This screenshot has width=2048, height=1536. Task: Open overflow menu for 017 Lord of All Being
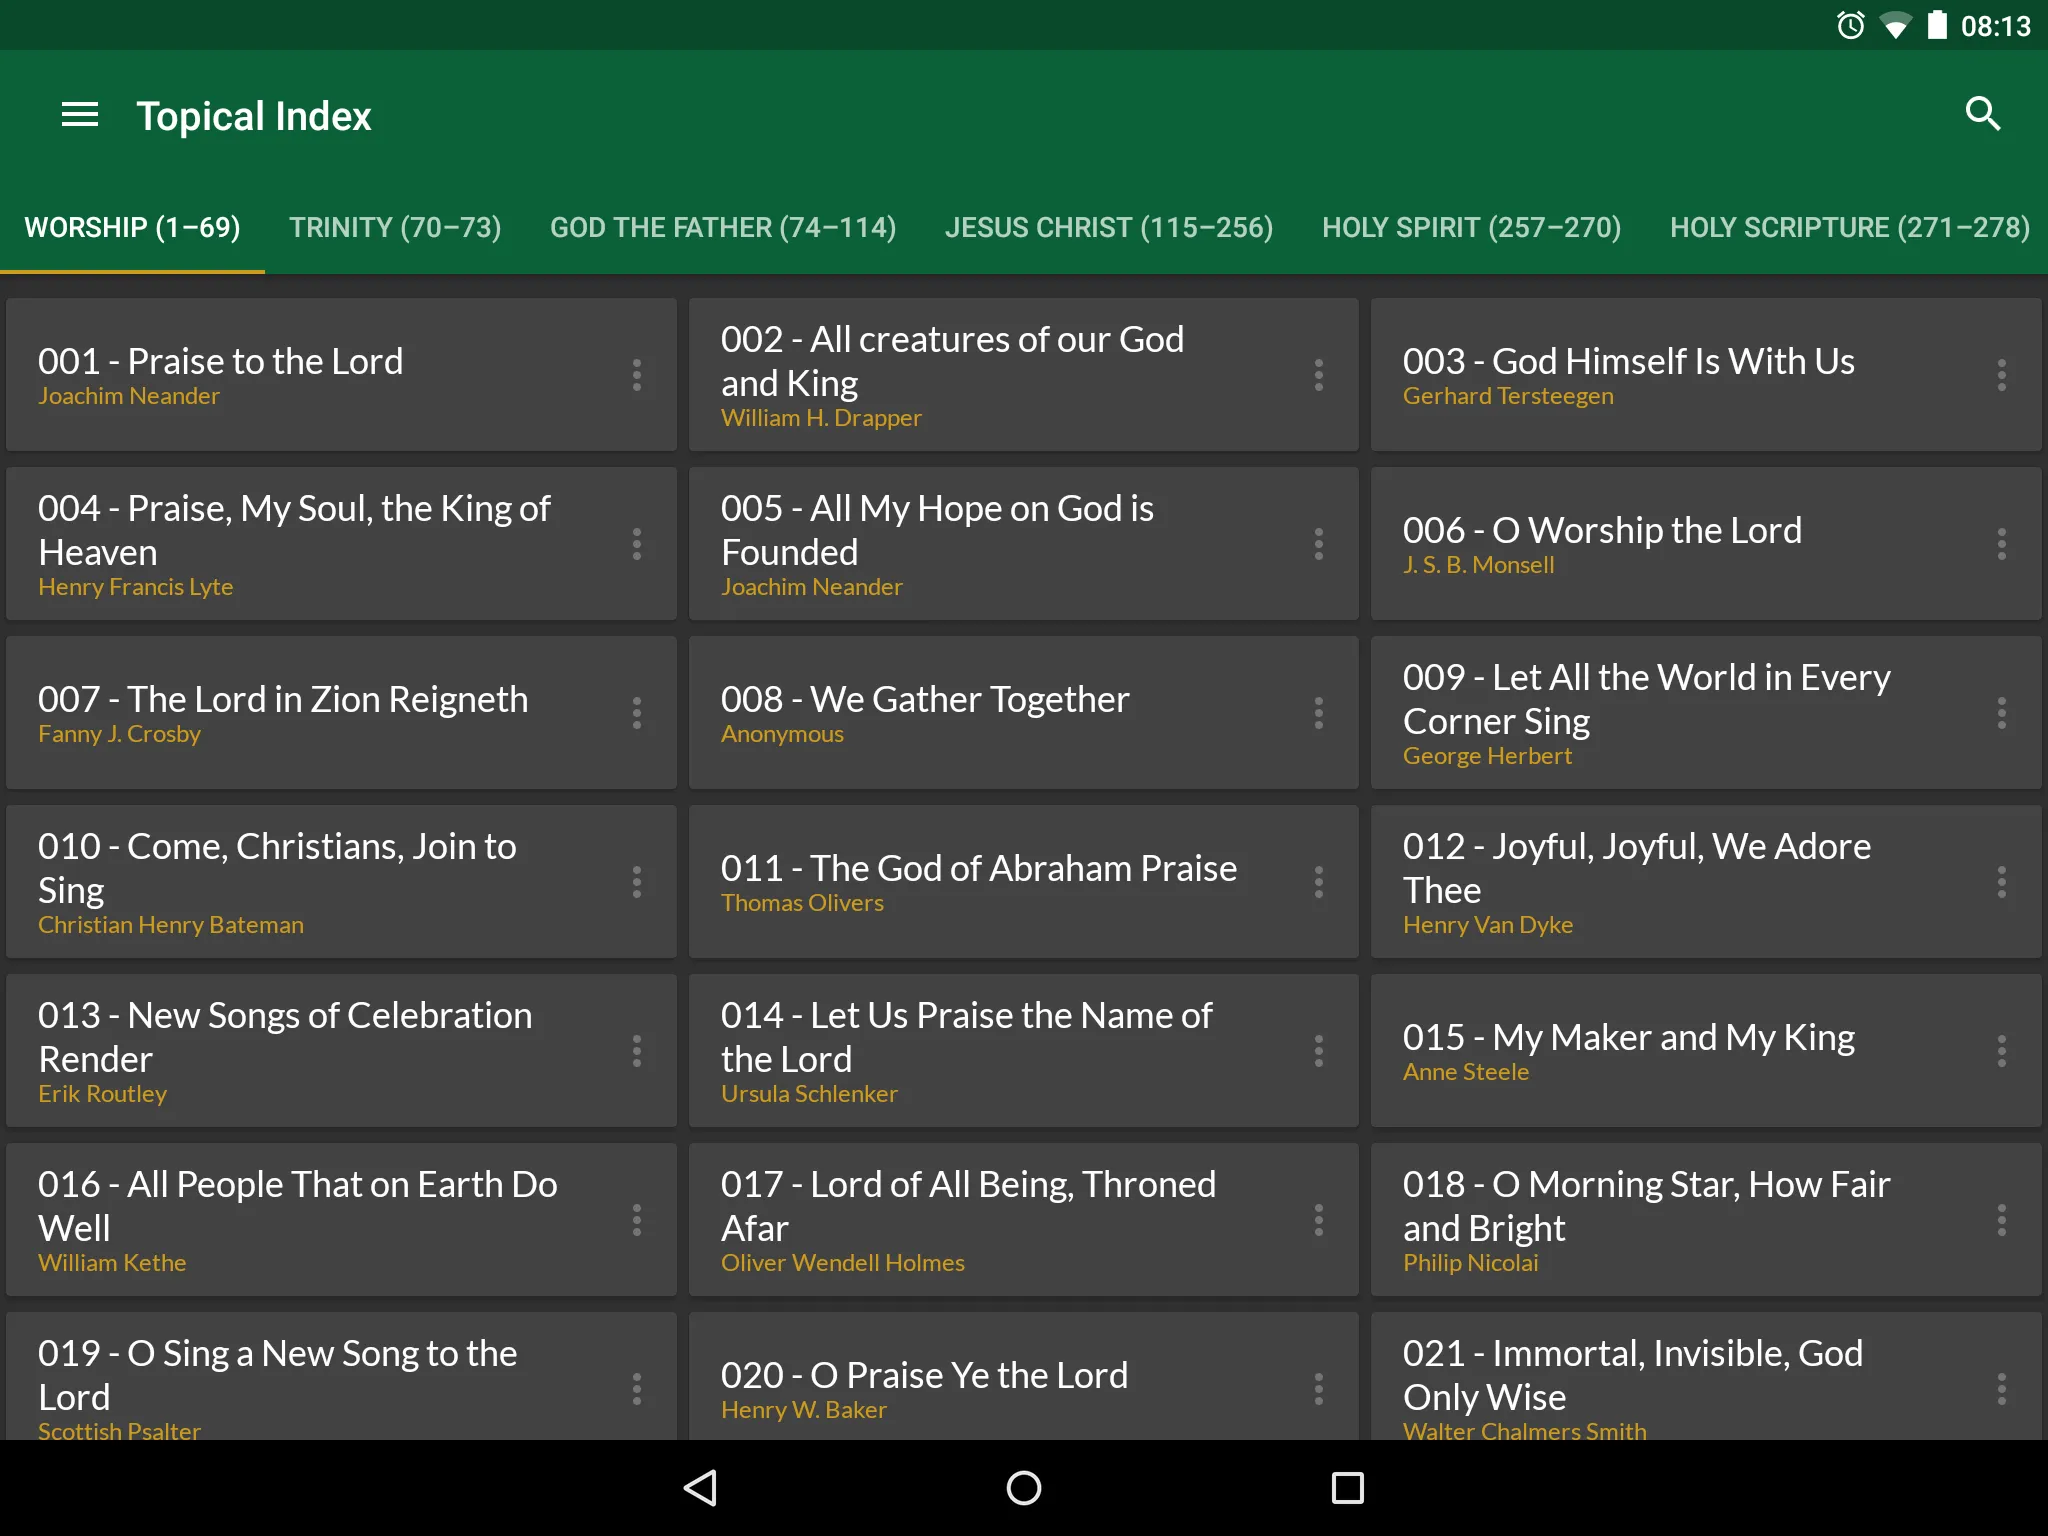1319,1220
